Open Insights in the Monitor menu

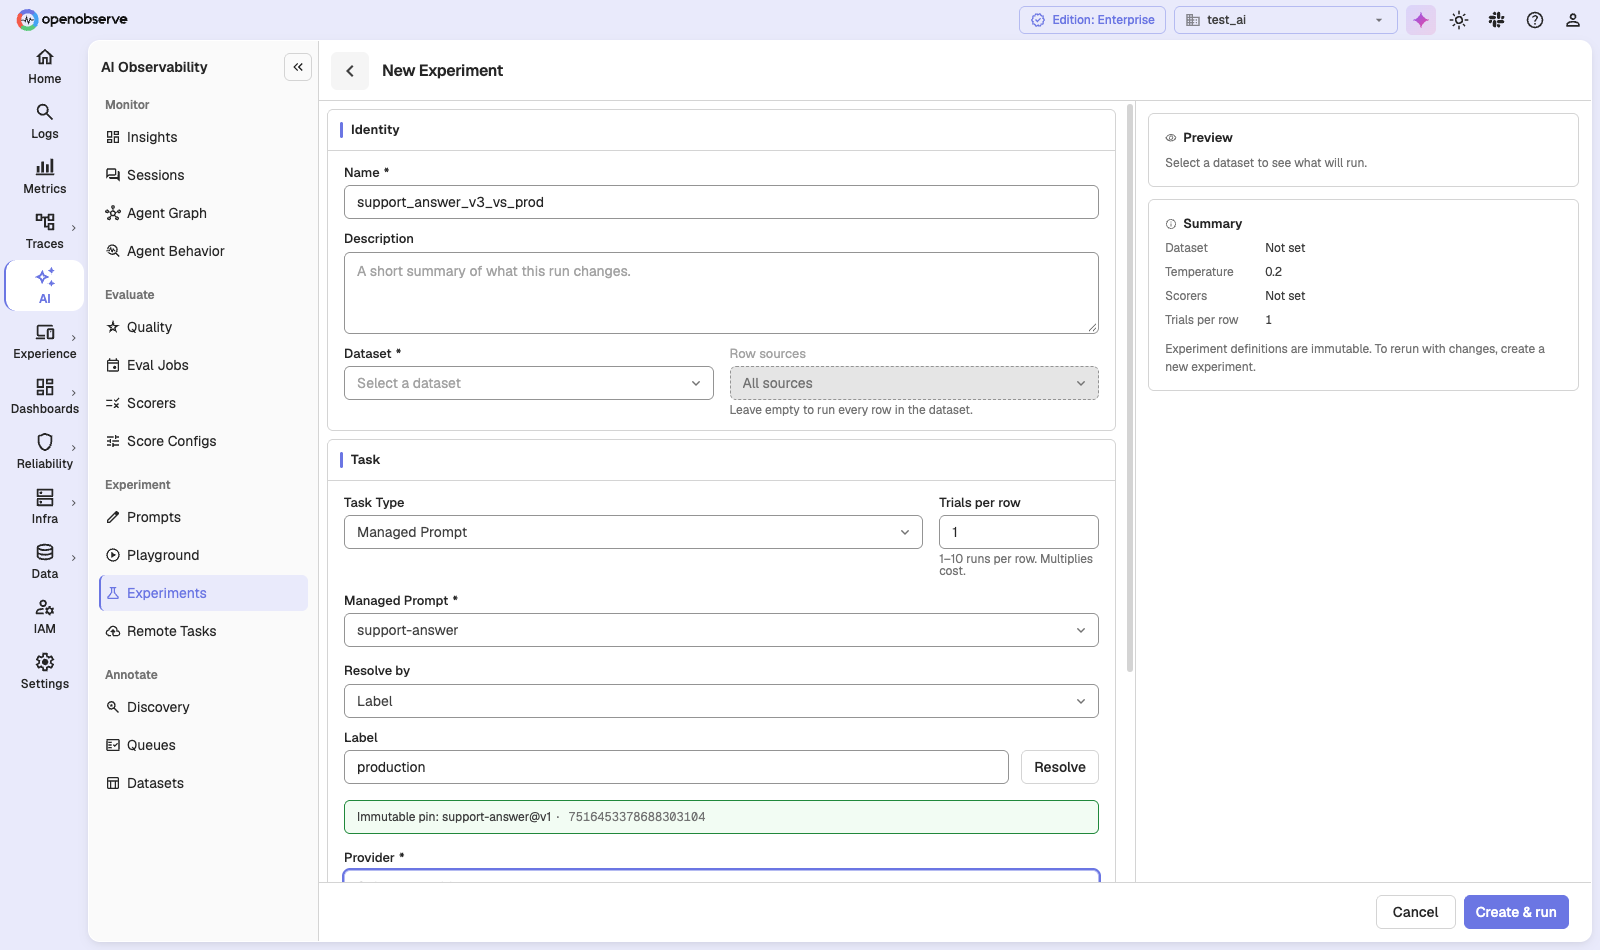(203, 137)
